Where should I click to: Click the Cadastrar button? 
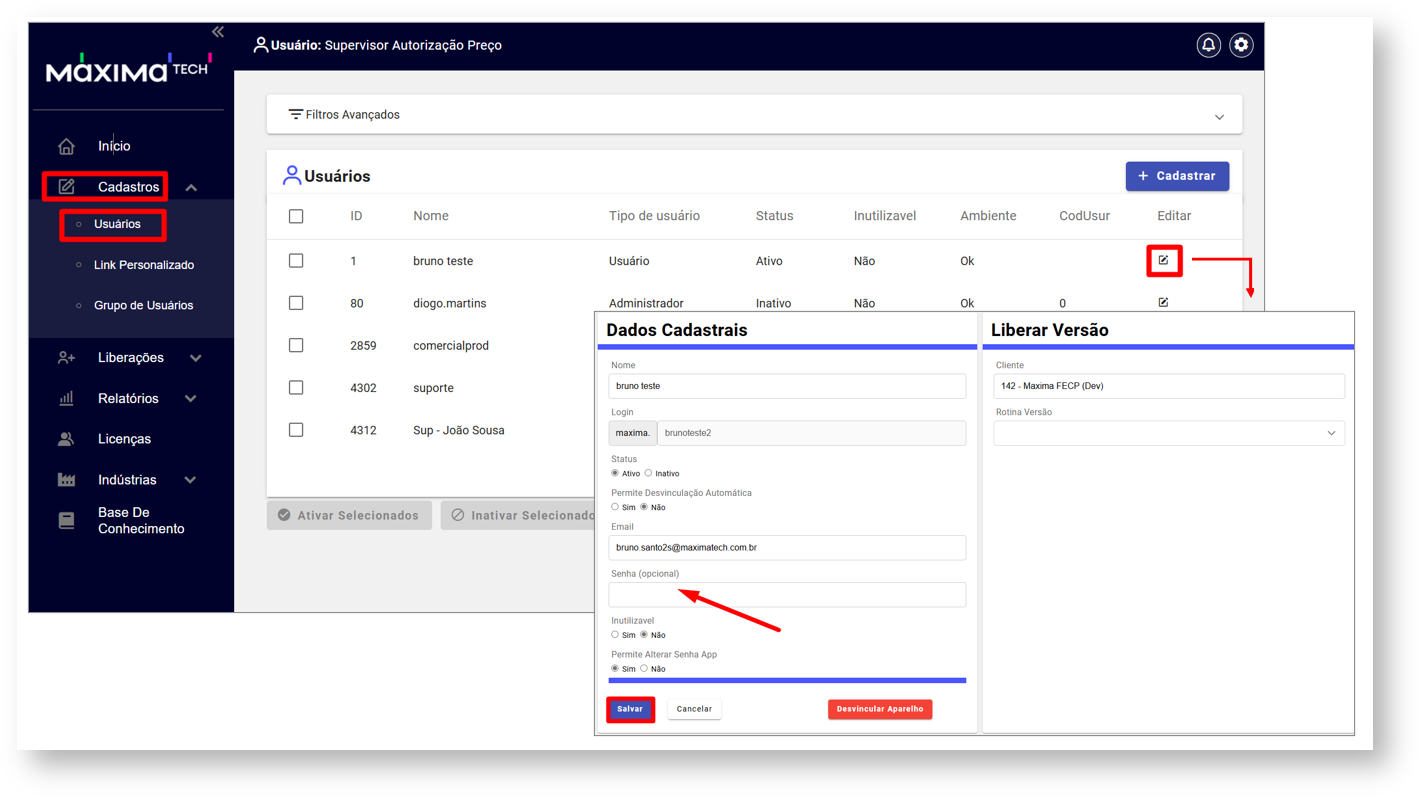point(1177,176)
